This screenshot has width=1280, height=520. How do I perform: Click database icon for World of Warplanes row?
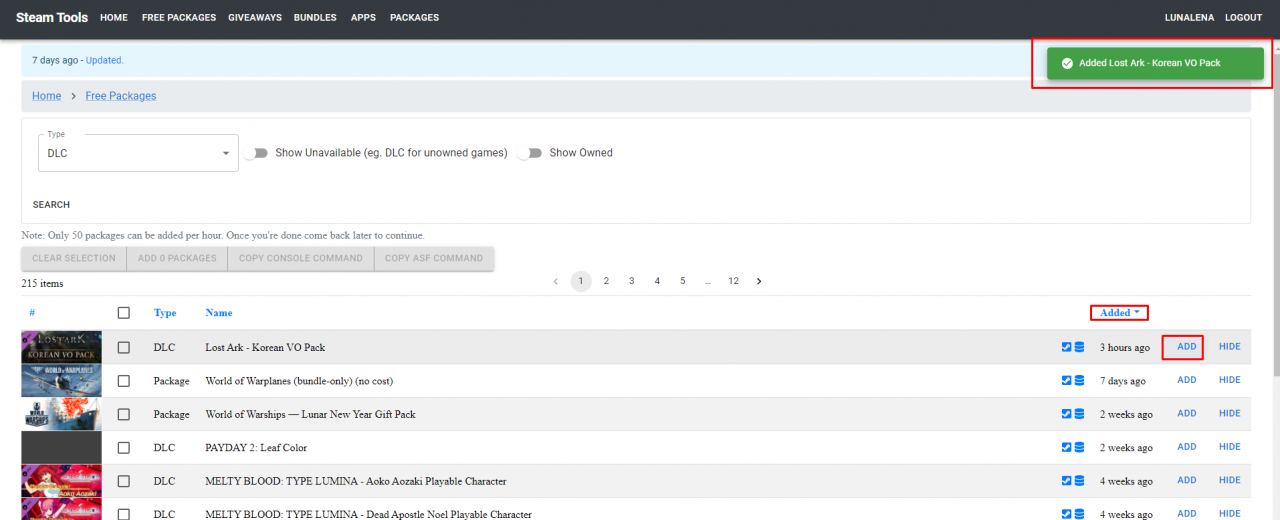pos(1079,381)
